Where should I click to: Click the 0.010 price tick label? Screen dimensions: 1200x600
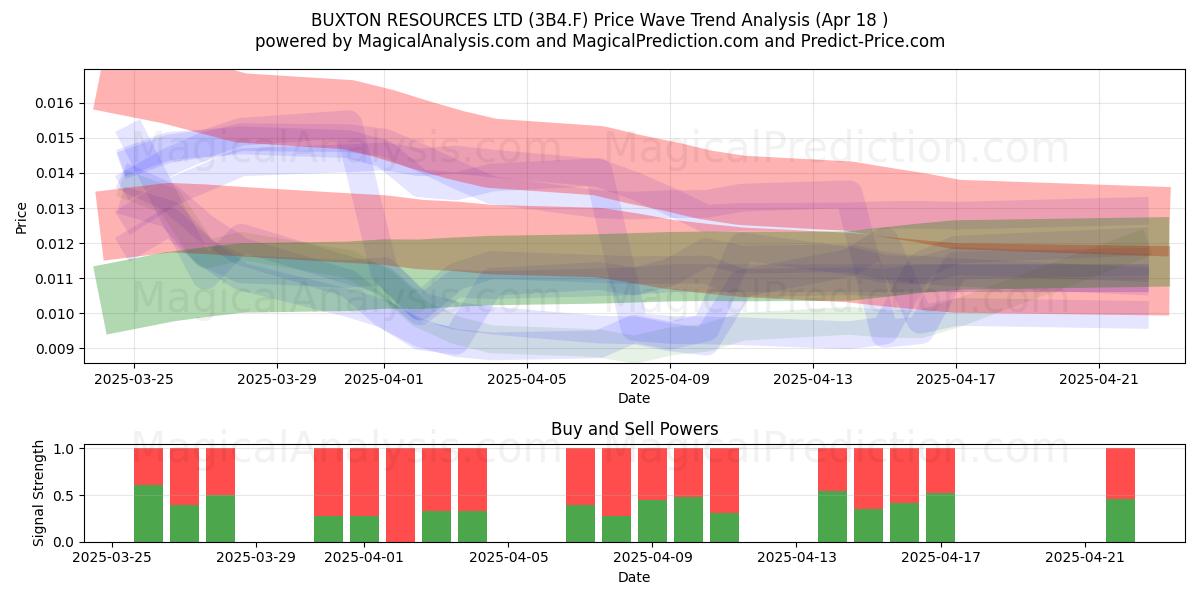click(x=55, y=314)
